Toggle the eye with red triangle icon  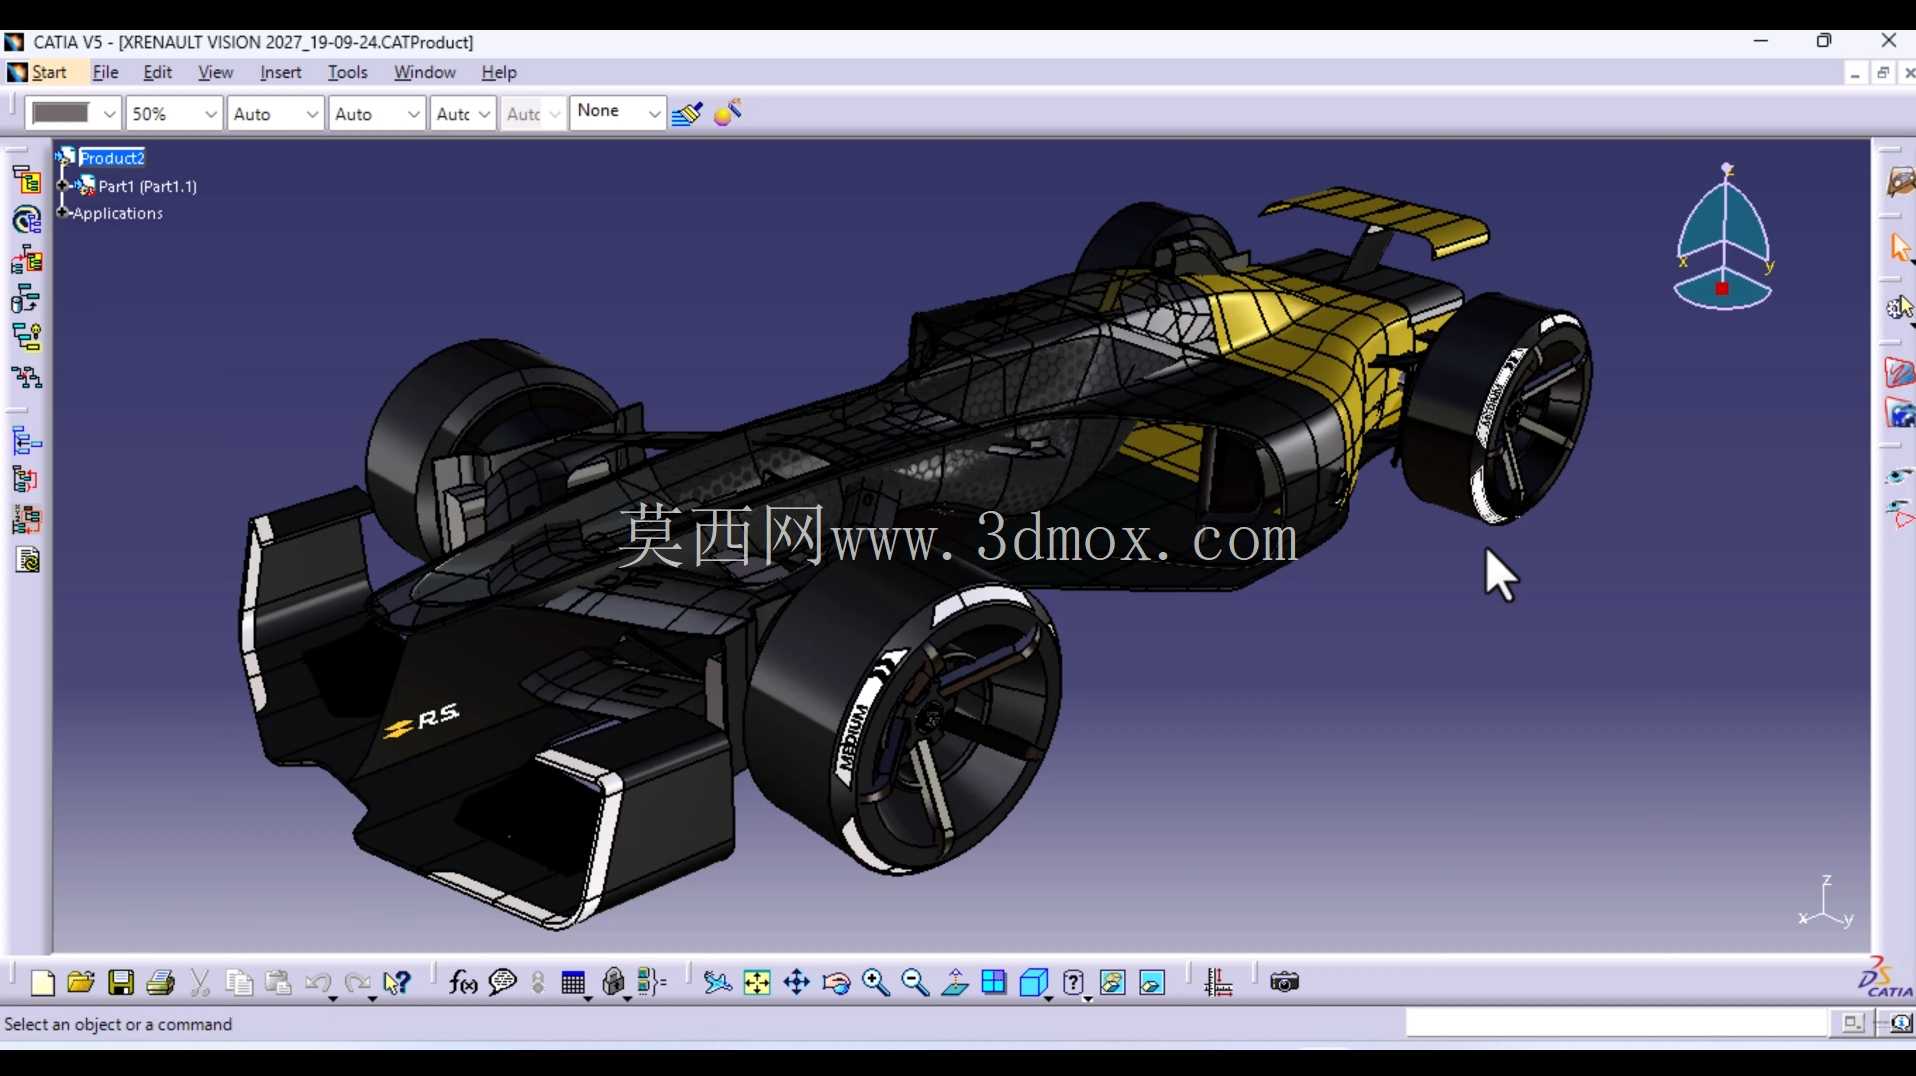[1899, 515]
